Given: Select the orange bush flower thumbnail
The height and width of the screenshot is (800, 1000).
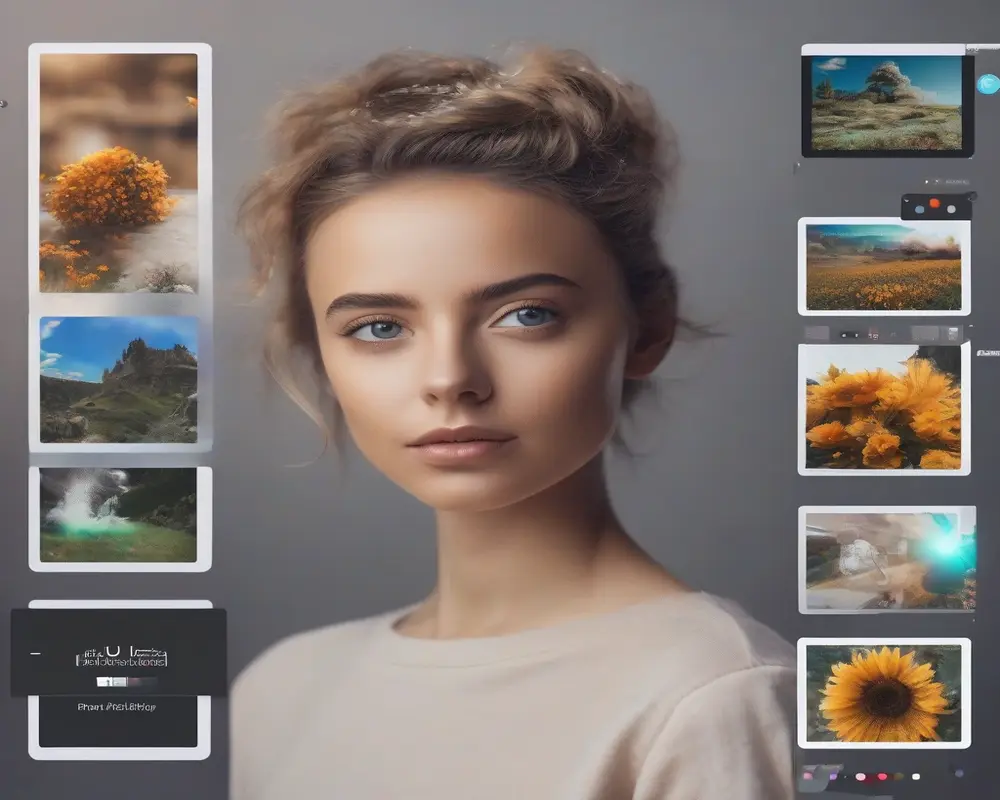Looking at the screenshot, I should pos(119,173).
